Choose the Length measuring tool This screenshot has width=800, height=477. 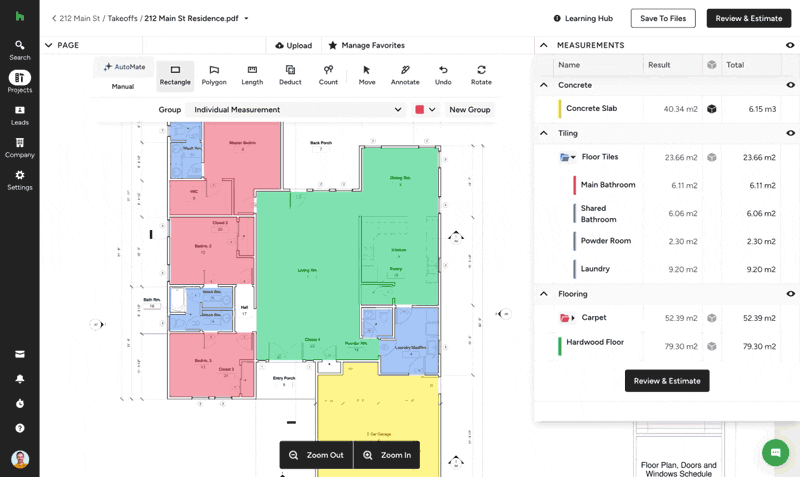pos(252,75)
